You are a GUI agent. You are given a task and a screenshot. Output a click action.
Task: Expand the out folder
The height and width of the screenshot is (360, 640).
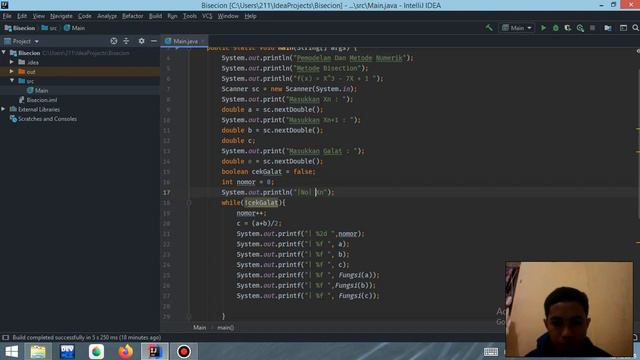(x=12, y=71)
